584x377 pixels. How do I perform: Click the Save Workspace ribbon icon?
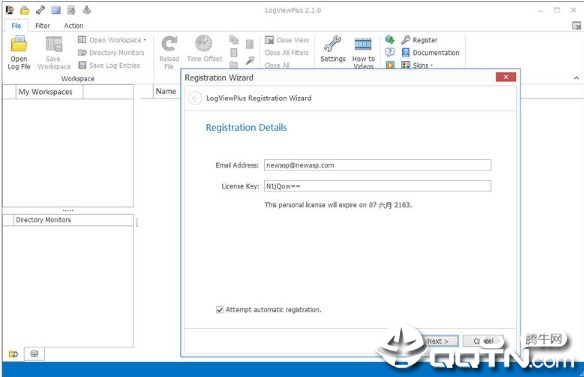pyautogui.click(x=54, y=45)
